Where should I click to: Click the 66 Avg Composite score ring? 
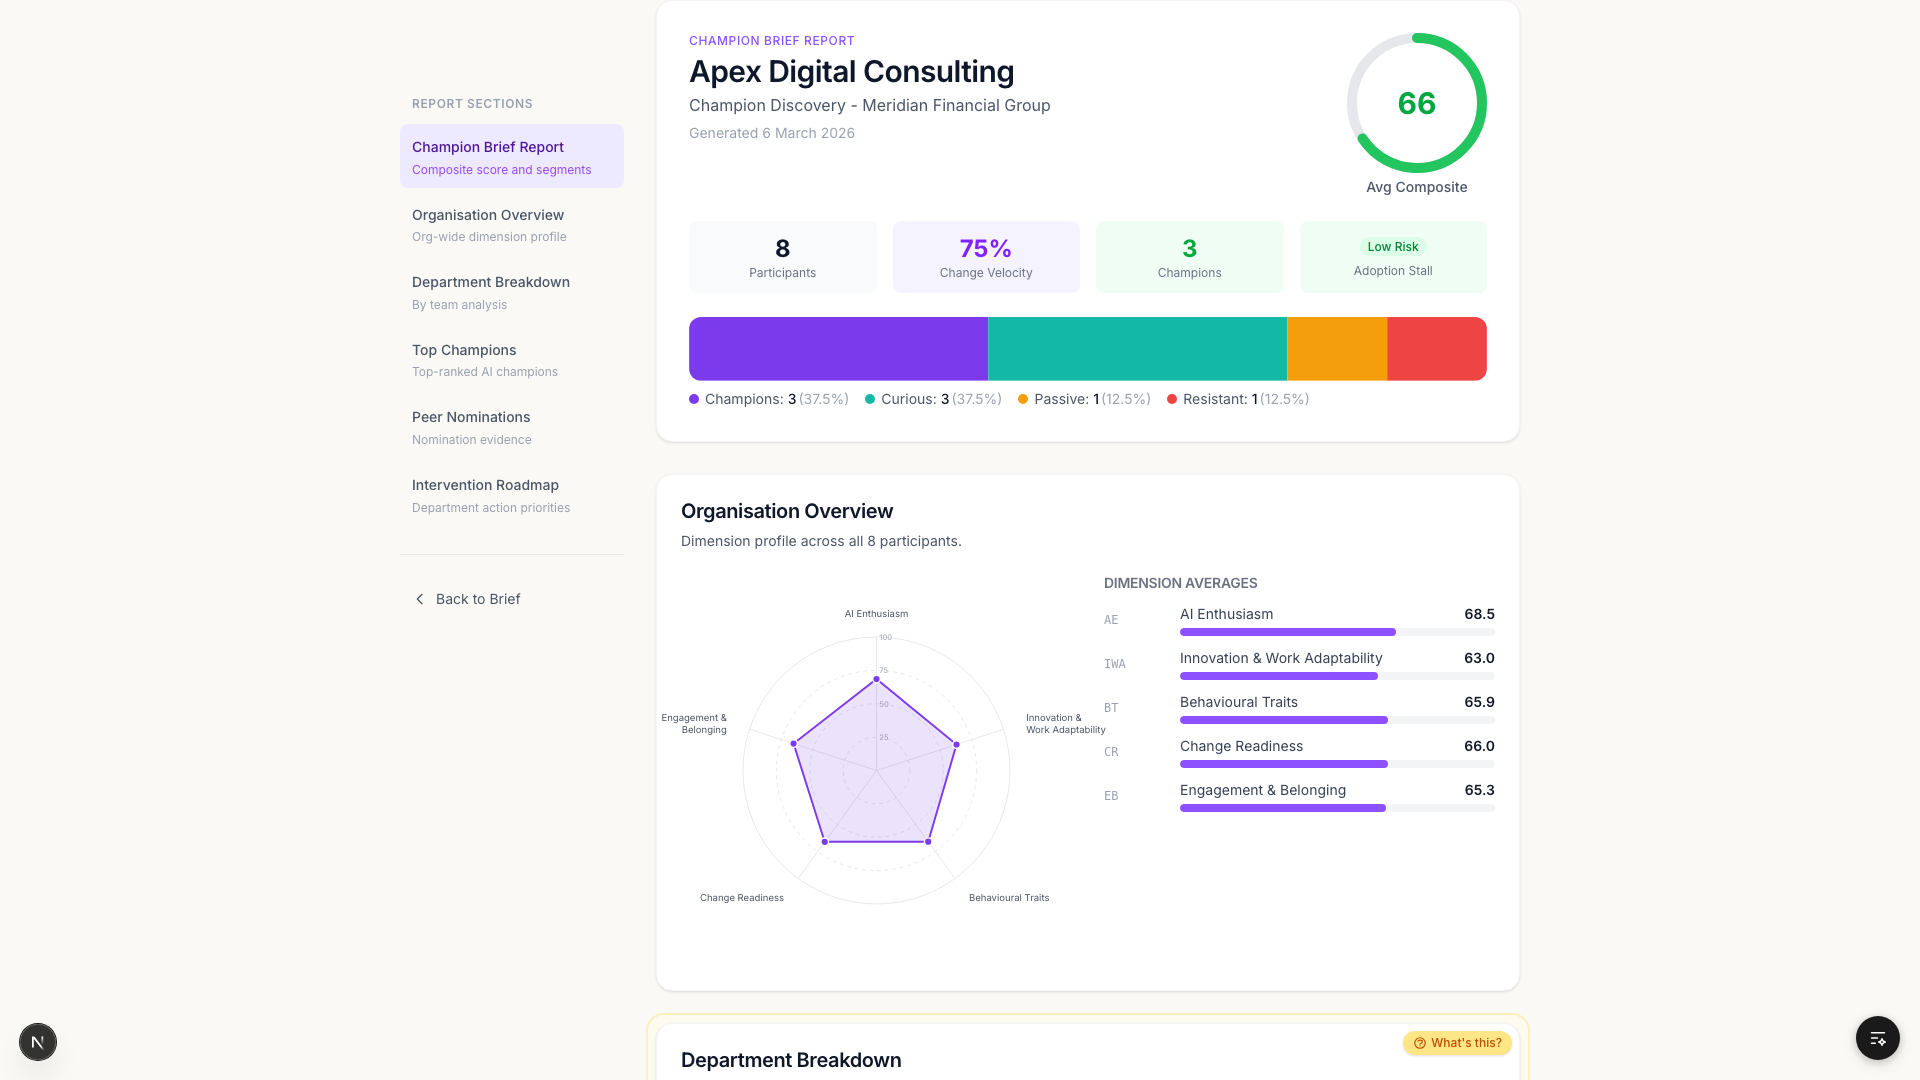click(1416, 103)
